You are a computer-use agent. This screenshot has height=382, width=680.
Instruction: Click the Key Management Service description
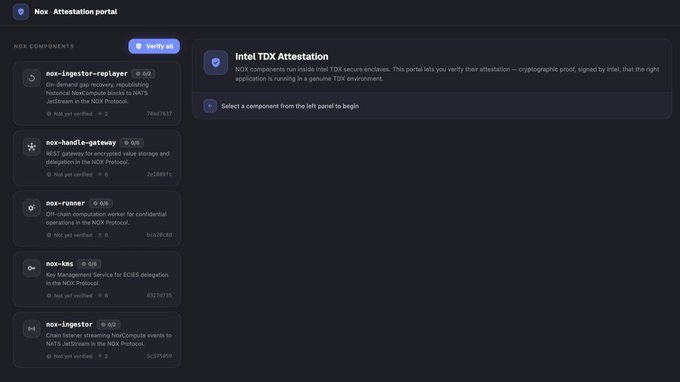(x=107, y=279)
